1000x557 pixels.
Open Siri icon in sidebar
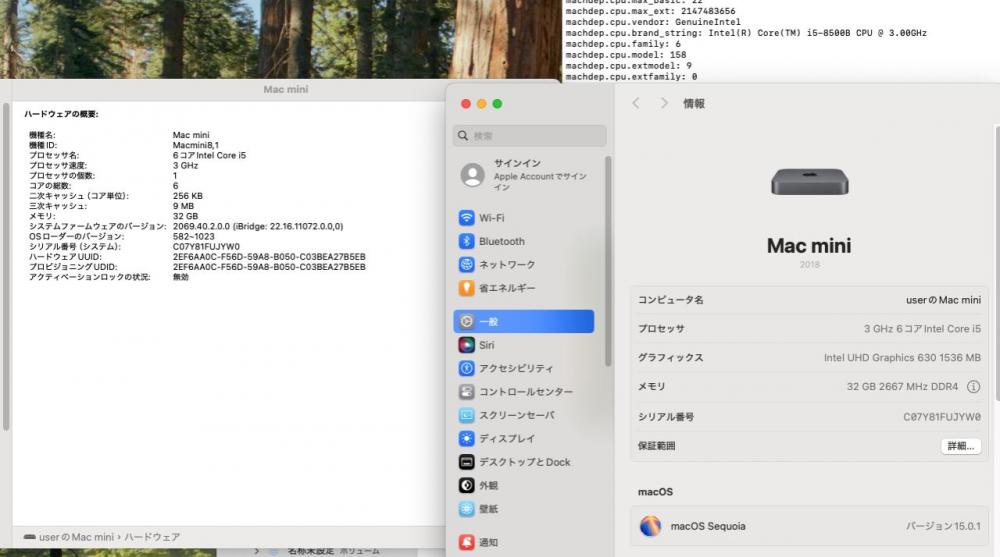point(466,345)
